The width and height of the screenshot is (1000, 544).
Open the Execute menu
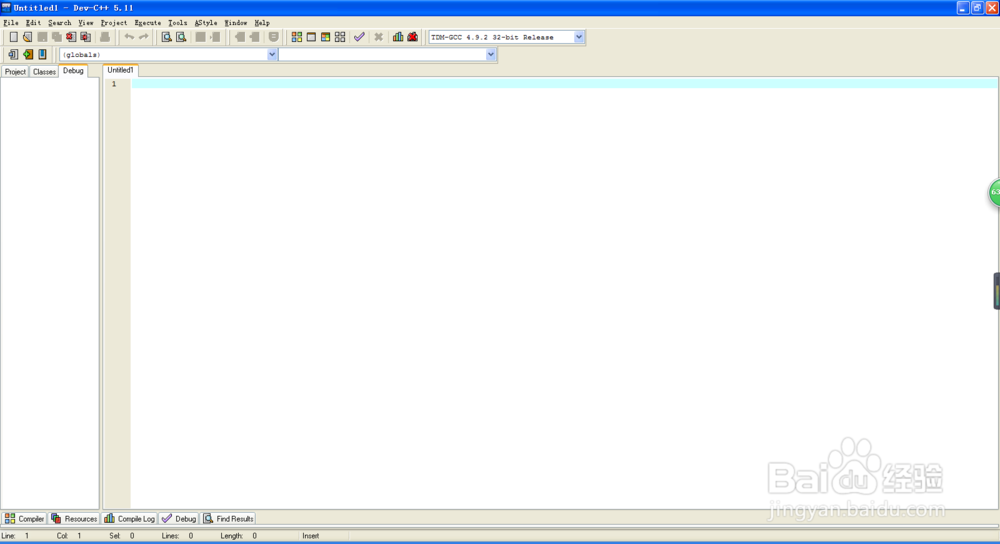(x=147, y=22)
